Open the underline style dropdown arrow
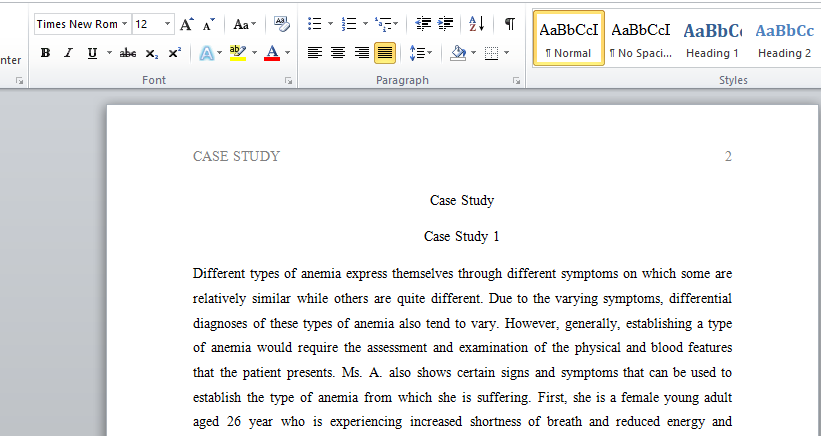Screen dimensions: 821x436 click(109, 53)
